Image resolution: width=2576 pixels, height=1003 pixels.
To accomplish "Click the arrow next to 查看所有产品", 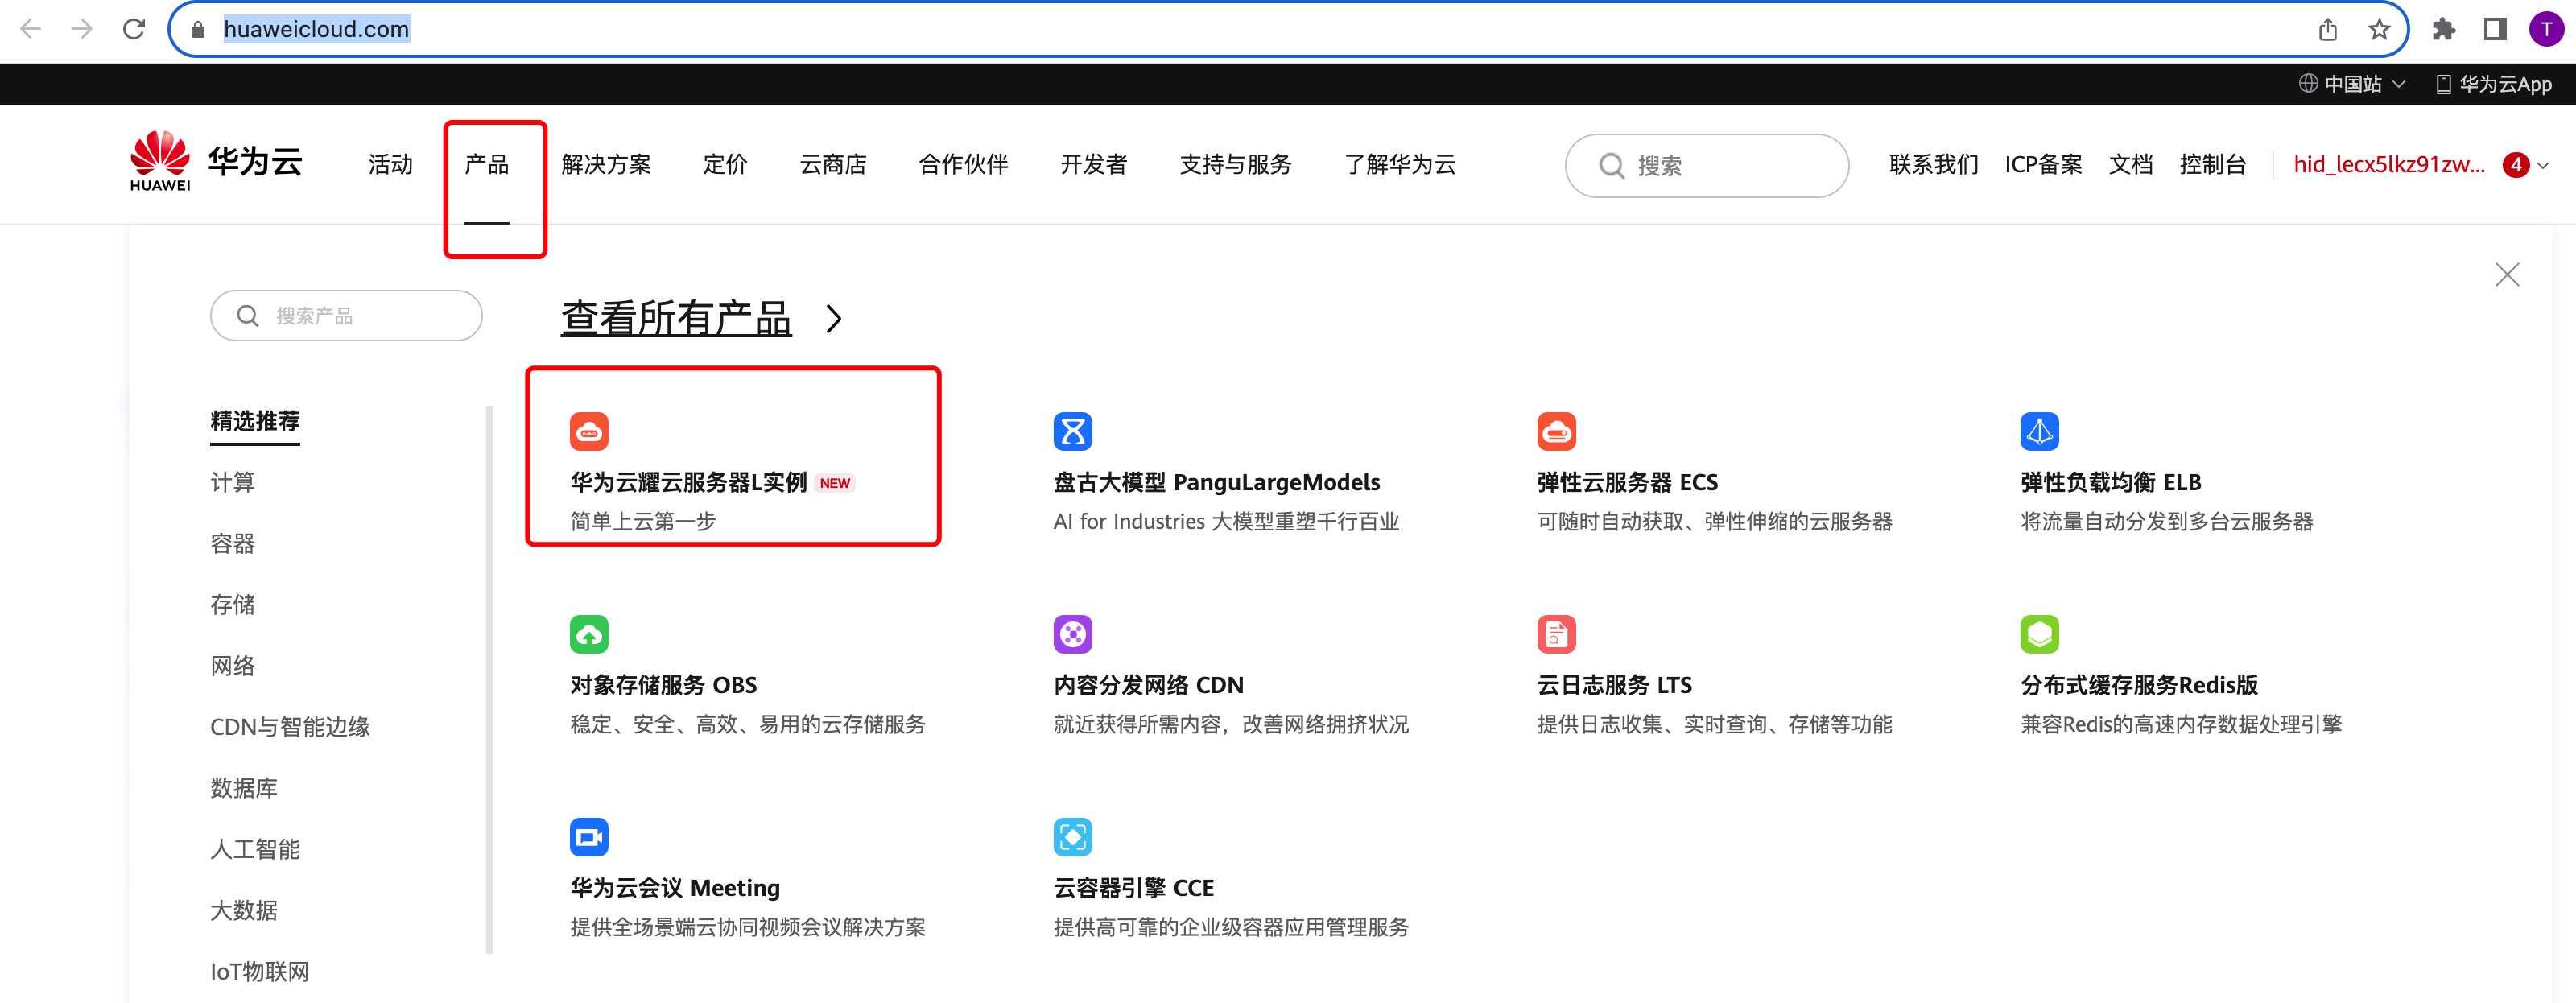I will (834, 319).
